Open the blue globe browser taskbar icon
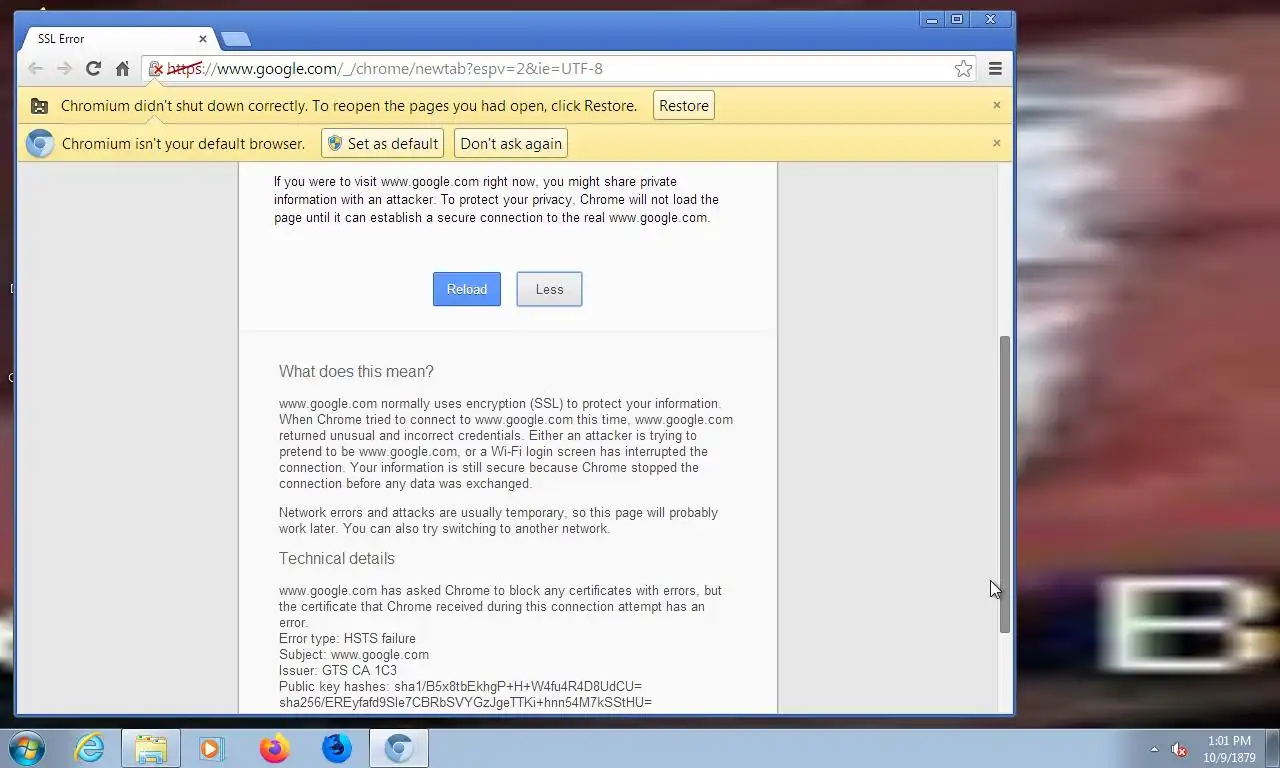The height and width of the screenshot is (768, 1280). tap(337, 748)
